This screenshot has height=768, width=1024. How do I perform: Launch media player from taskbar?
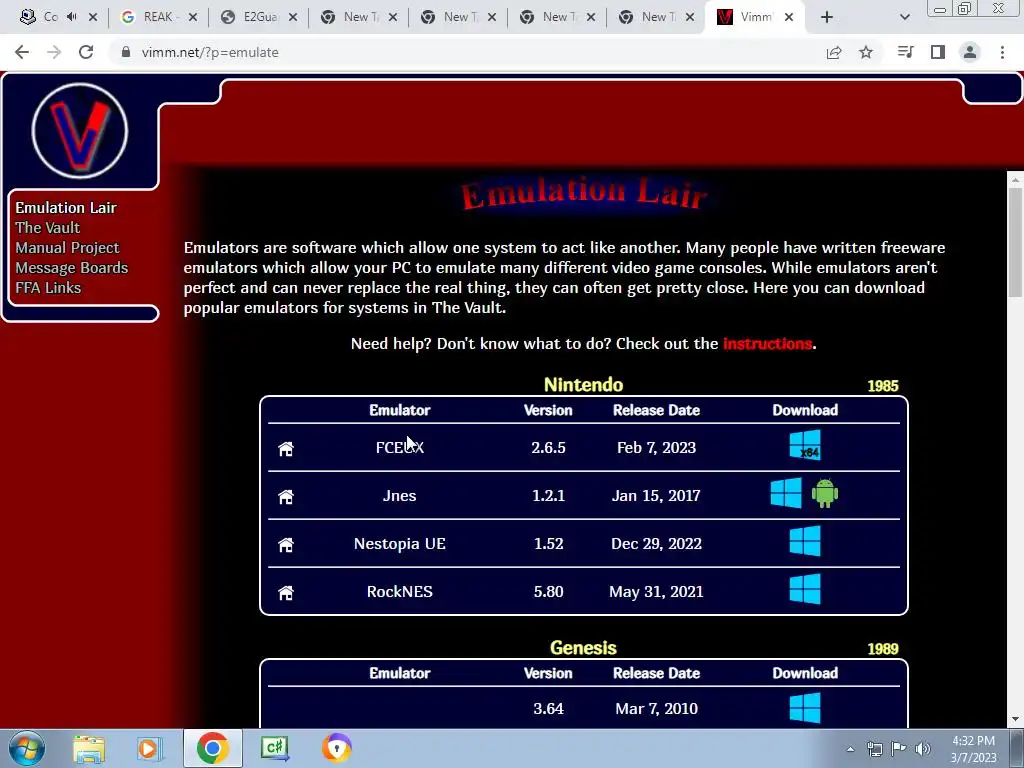[x=148, y=748]
